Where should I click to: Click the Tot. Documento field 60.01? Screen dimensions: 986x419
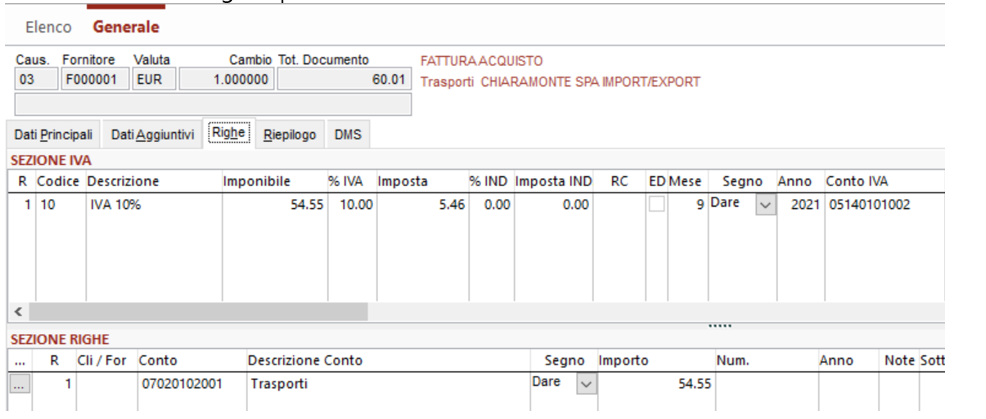pyautogui.click(x=344, y=80)
